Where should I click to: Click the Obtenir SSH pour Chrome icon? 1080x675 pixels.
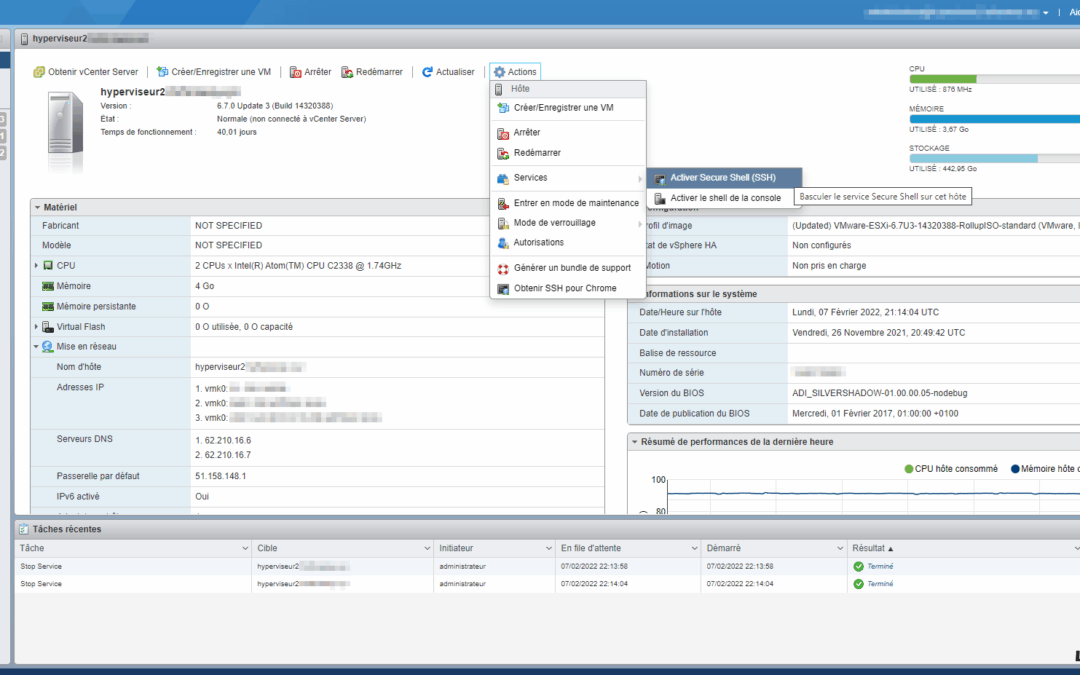tap(503, 289)
